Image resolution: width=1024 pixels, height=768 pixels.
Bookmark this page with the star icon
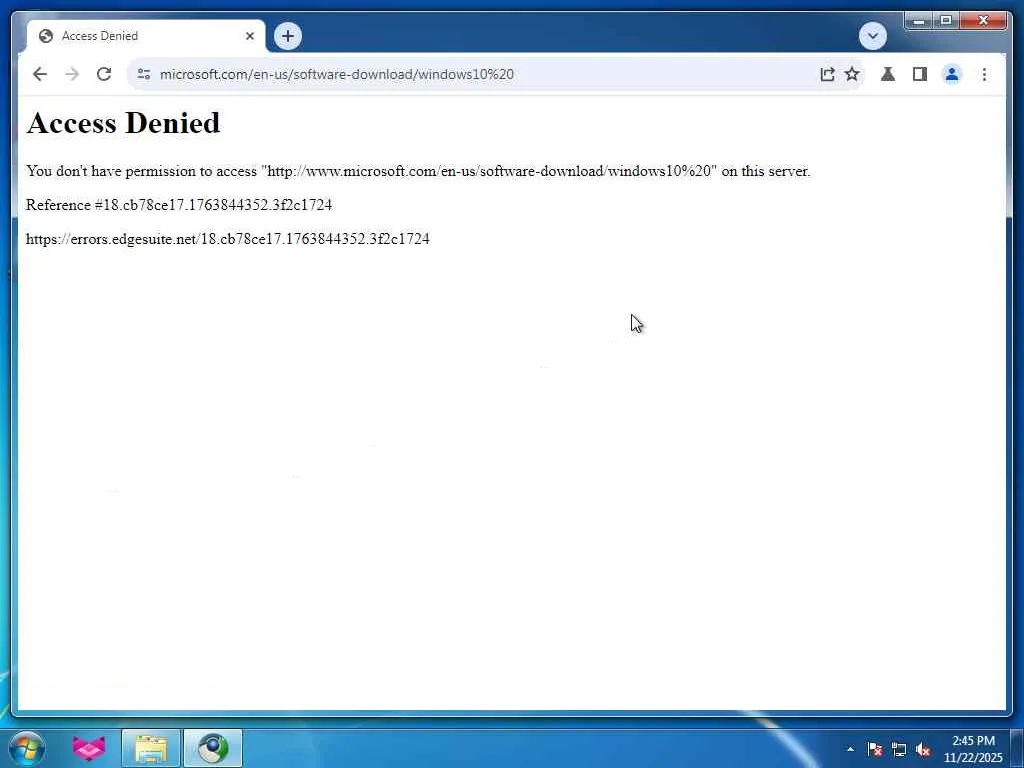click(852, 74)
